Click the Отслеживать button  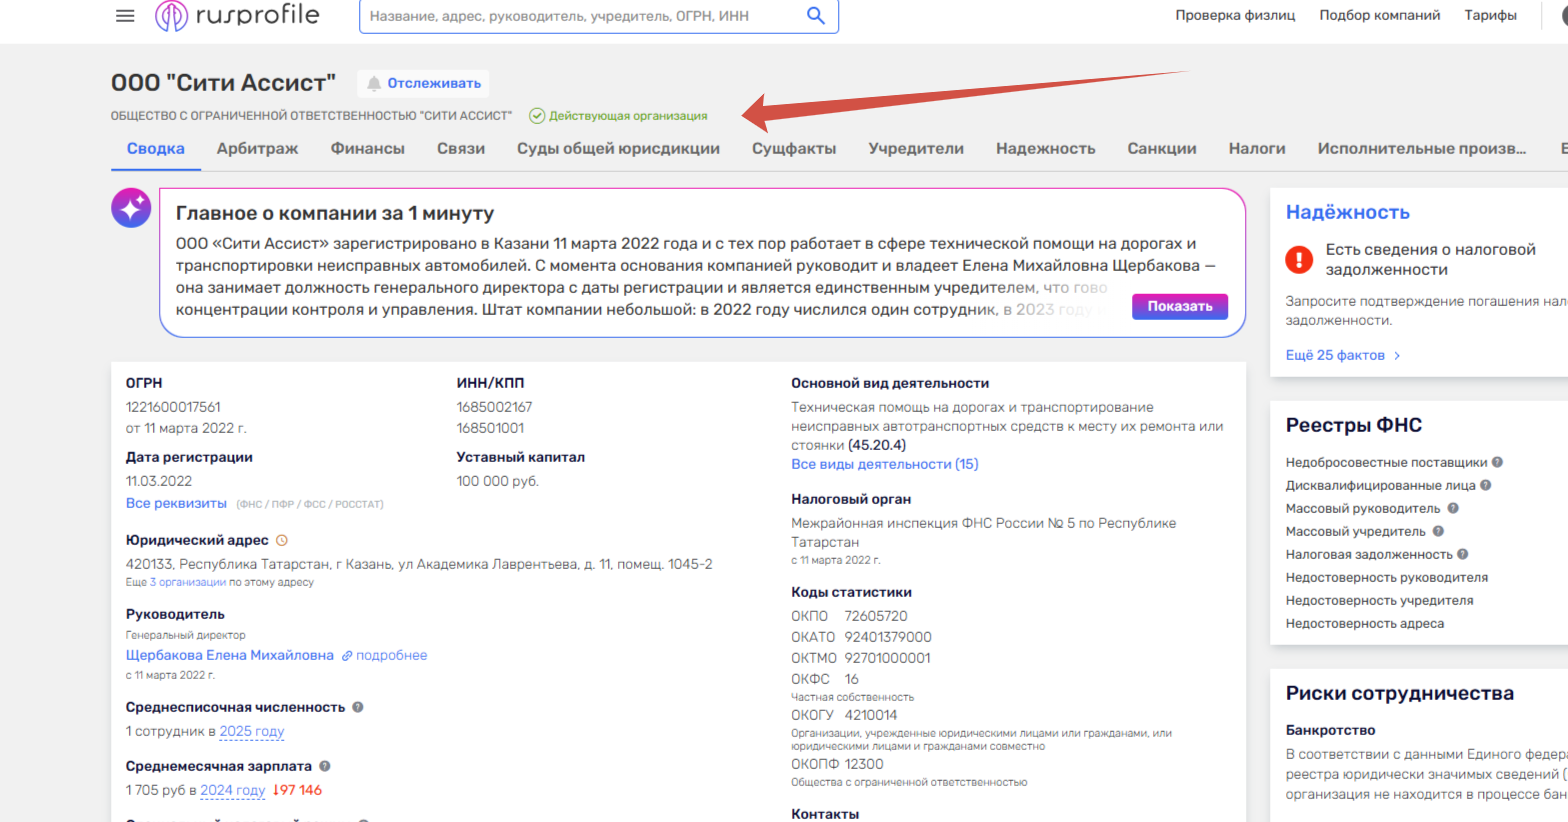(424, 84)
